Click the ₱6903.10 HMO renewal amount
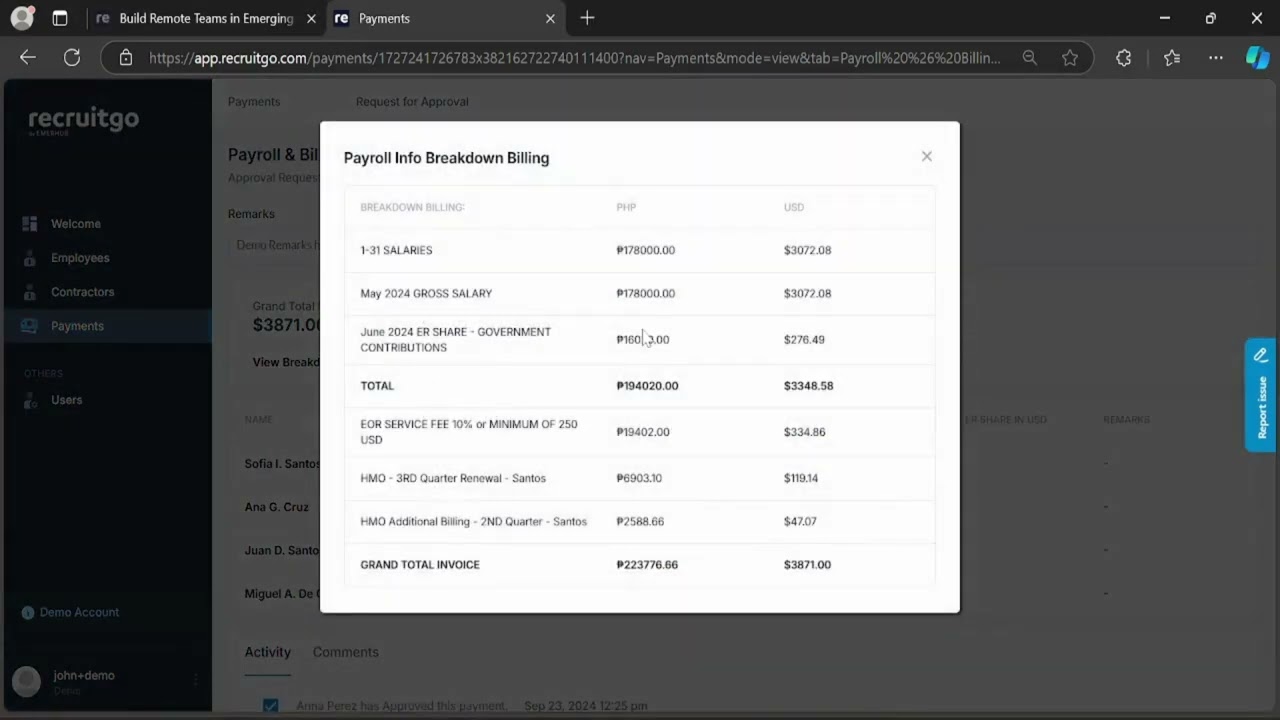The image size is (1280, 720). pyautogui.click(x=639, y=478)
